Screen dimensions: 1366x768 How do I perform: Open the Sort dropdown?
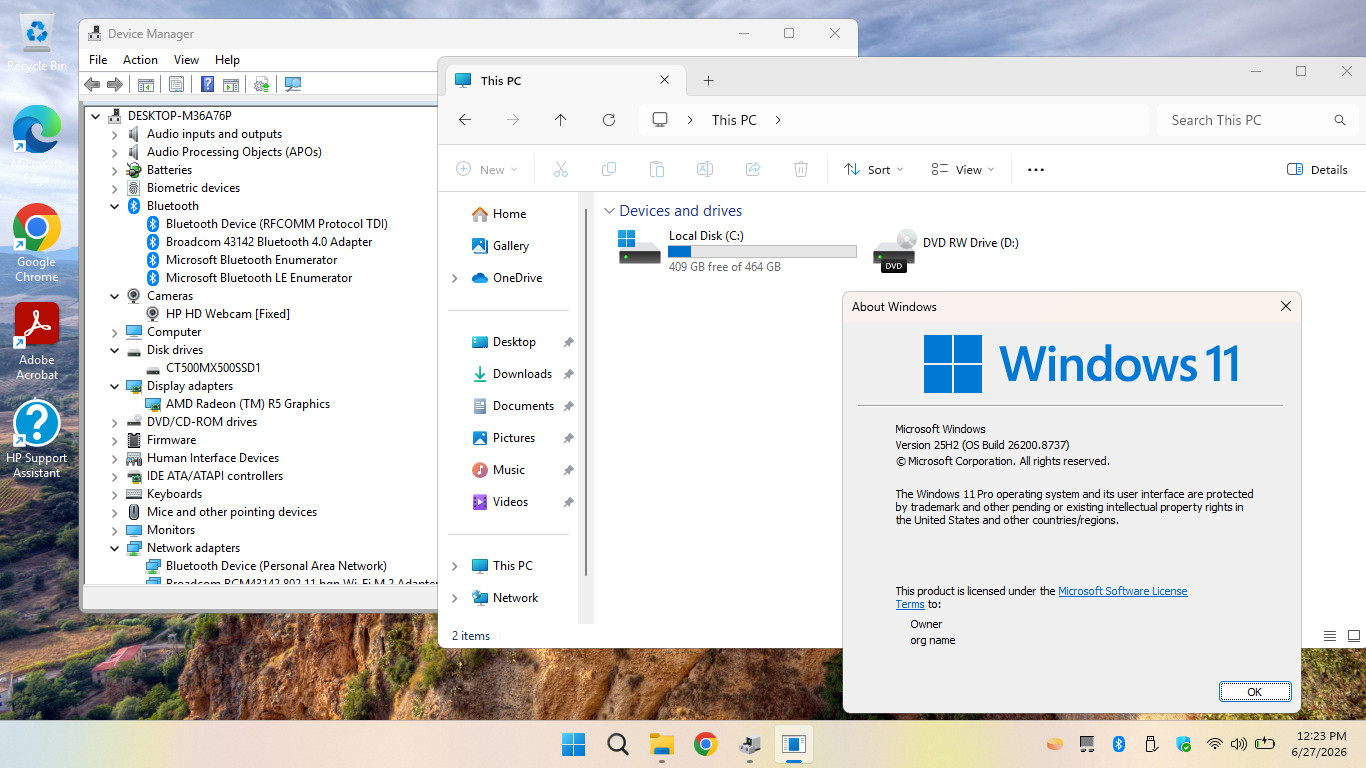click(874, 170)
